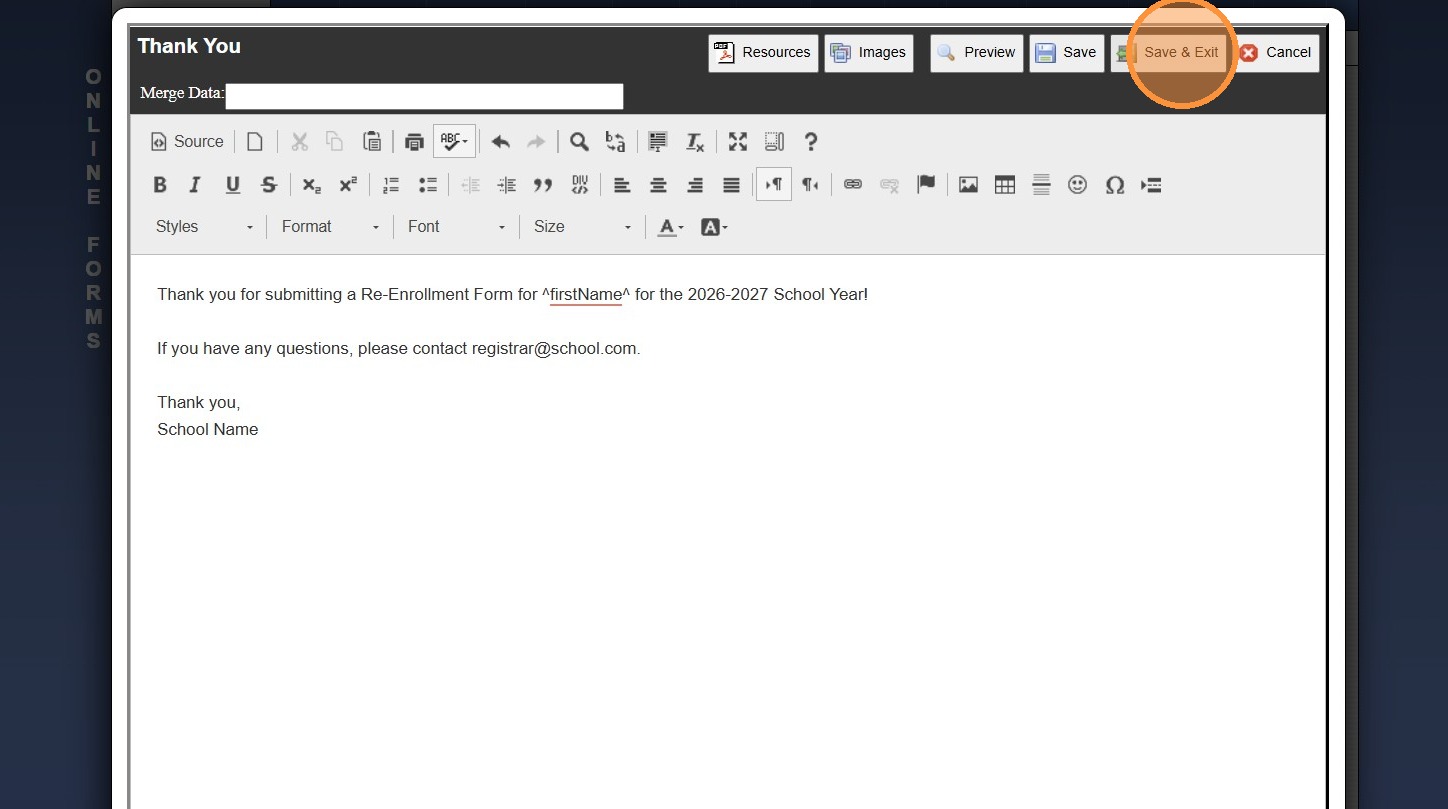Image resolution: width=1448 pixels, height=809 pixels.
Task: Insert a horizontal line
Action: [x=1041, y=185]
